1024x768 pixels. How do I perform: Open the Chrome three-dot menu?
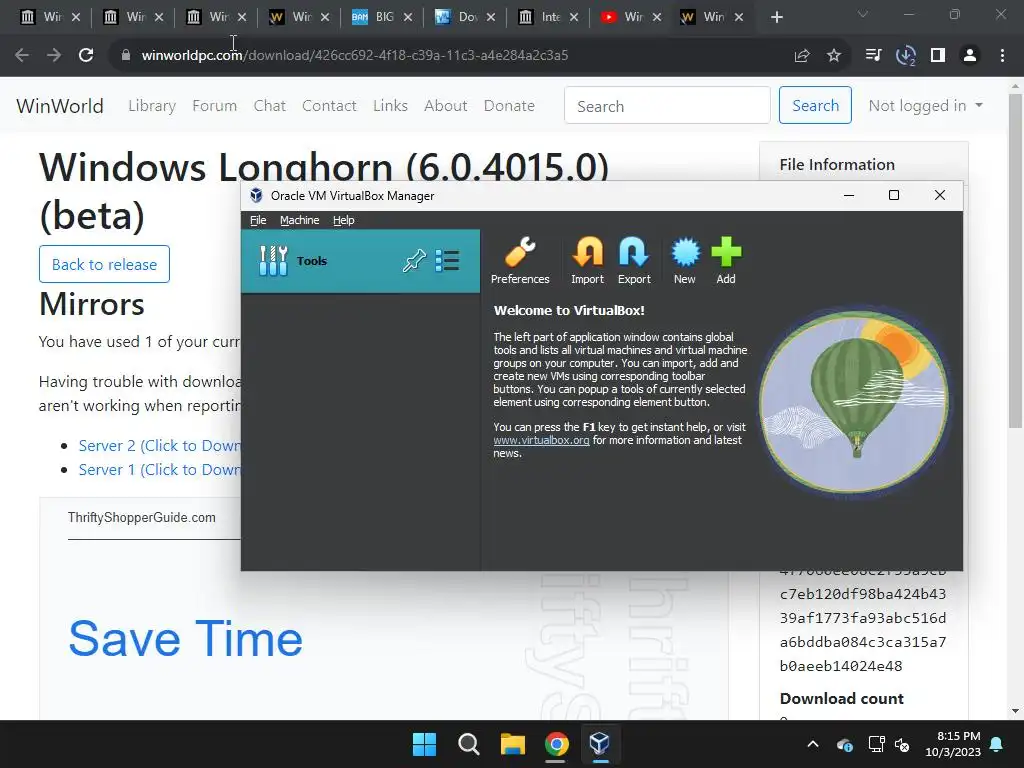click(1002, 56)
